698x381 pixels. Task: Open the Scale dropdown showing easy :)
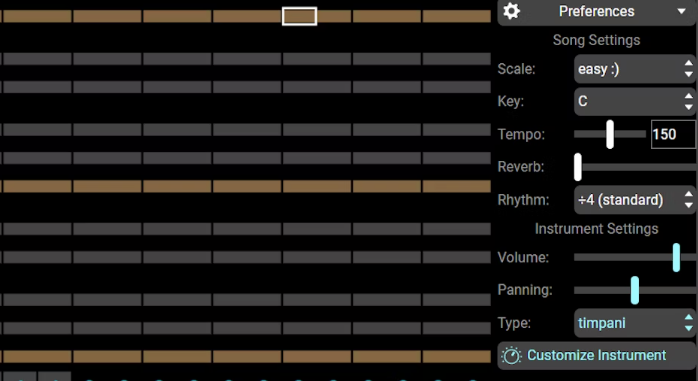[x=634, y=69]
